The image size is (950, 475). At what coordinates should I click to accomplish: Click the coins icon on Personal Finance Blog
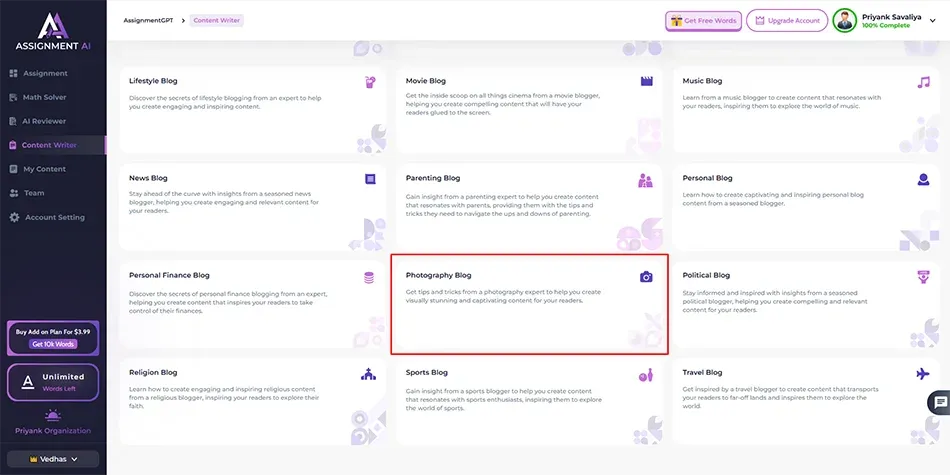[369, 276]
